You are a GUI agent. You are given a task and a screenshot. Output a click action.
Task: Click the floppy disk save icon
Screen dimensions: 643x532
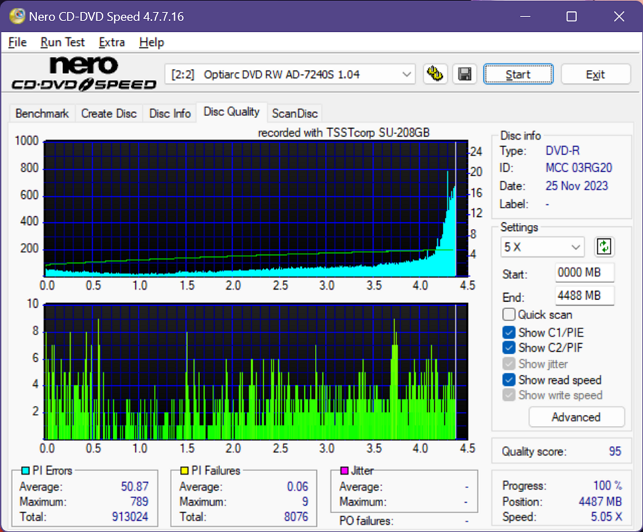[465, 74]
